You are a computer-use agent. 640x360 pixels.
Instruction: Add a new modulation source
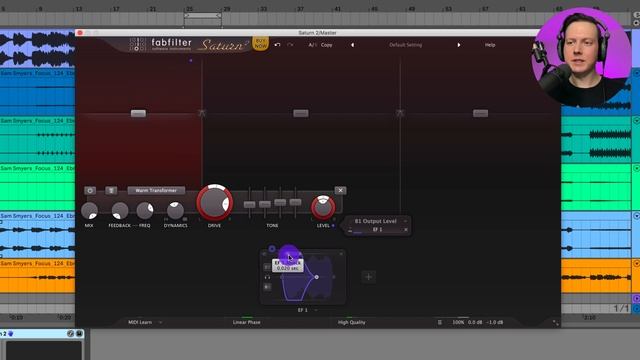point(369,277)
